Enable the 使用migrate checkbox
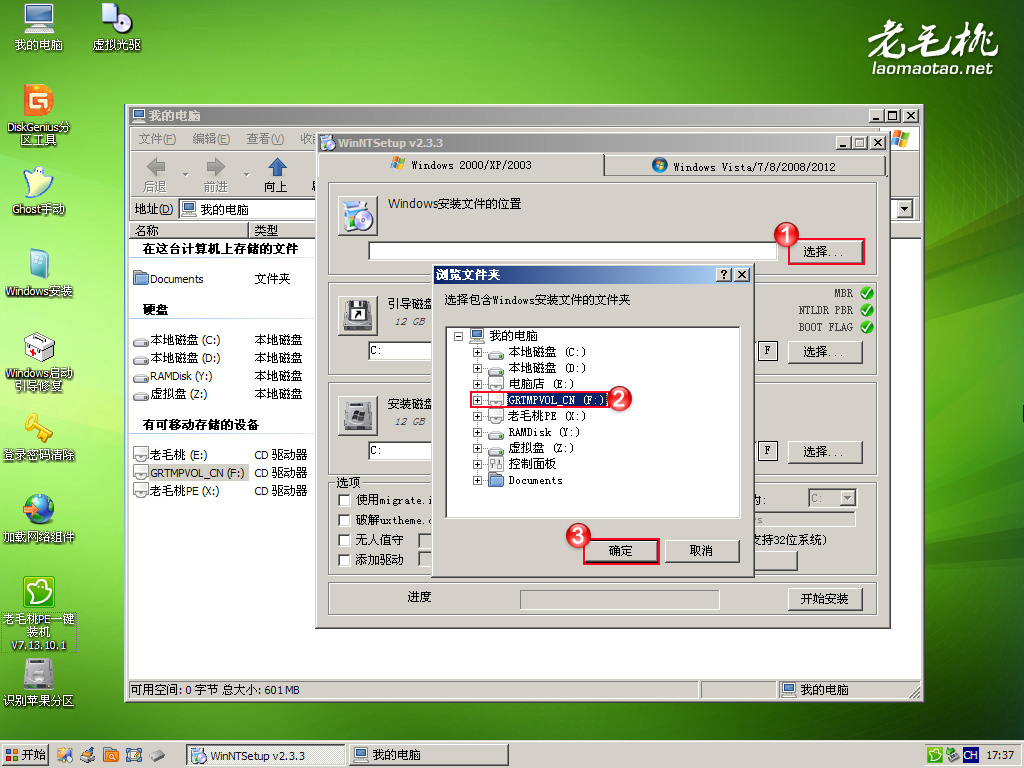 344,500
